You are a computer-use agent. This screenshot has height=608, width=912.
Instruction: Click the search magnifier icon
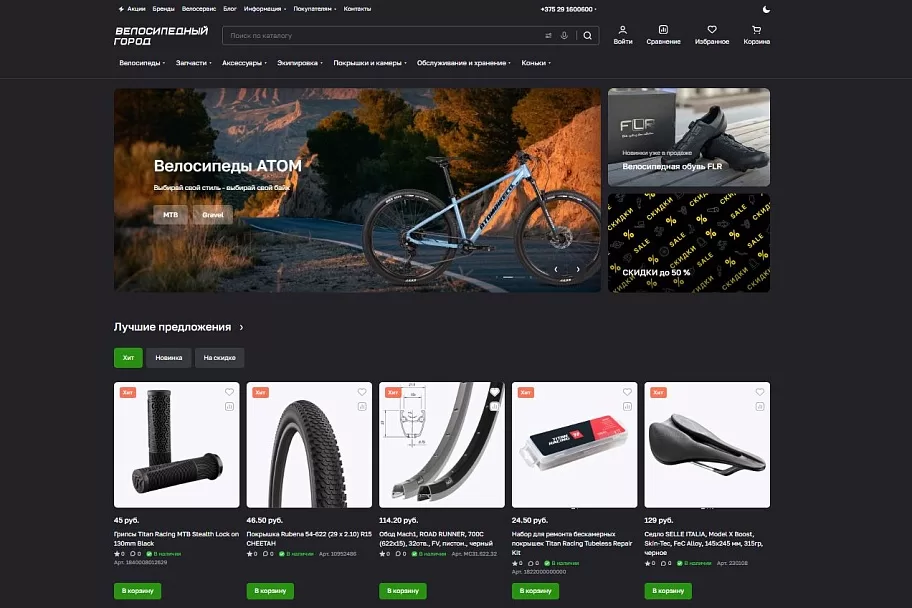[587, 35]
